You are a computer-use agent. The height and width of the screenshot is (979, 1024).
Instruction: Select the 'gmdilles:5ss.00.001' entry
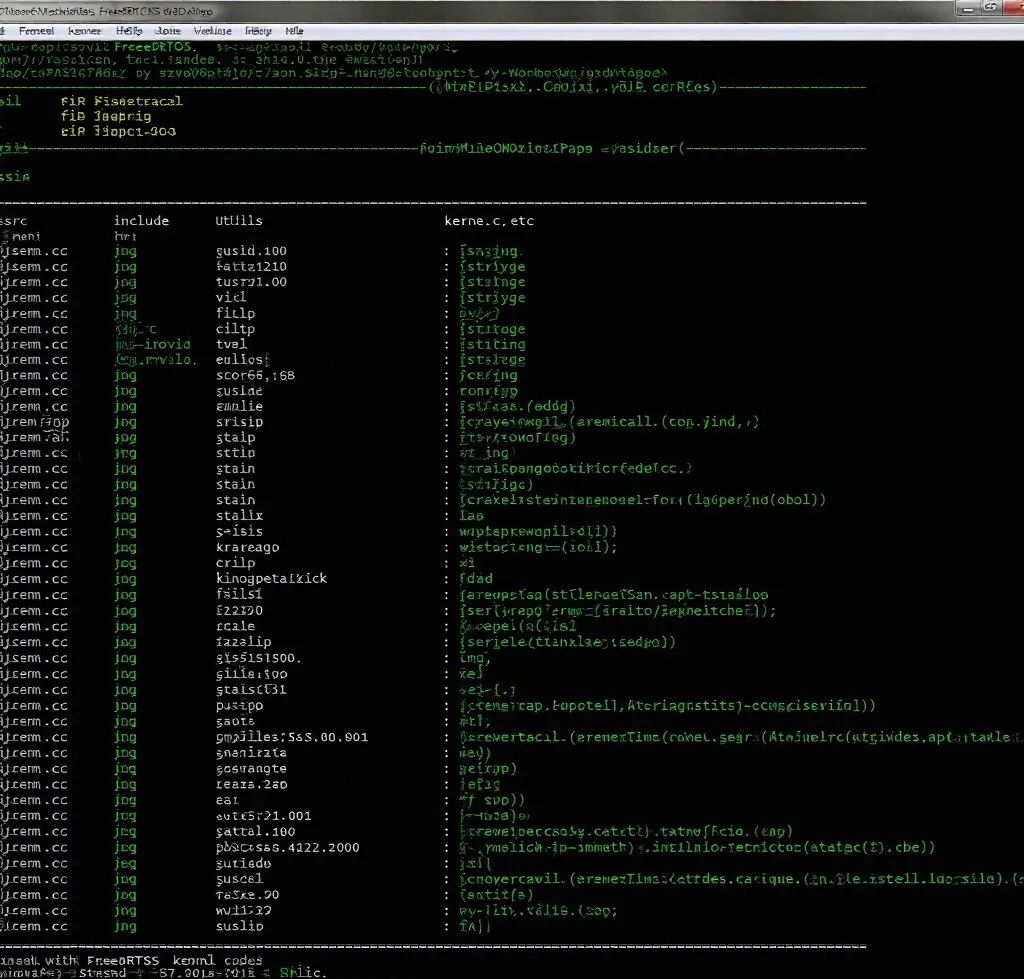click(x=291, y=737)
